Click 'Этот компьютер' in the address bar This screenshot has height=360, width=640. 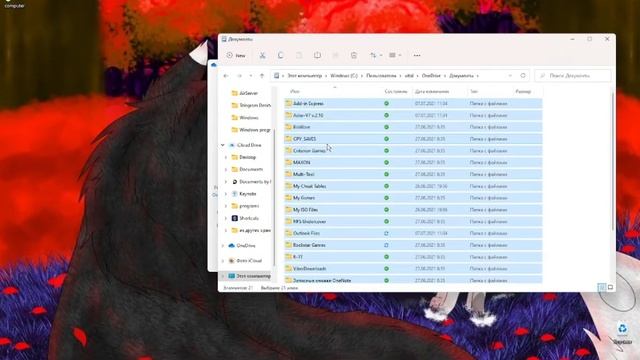tap(304, 76)
